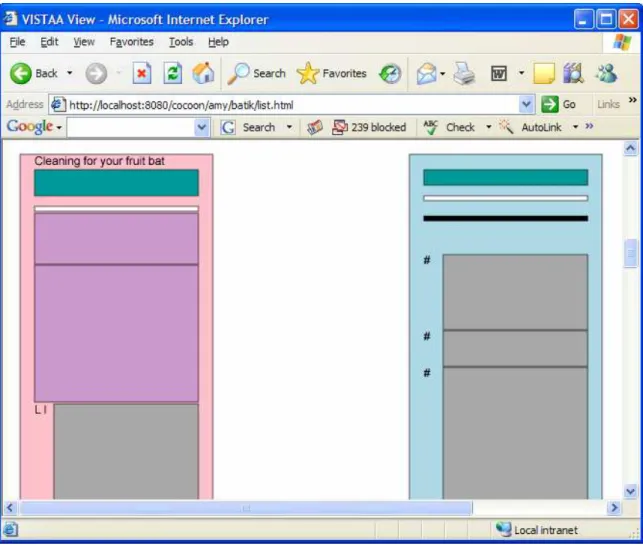Screen dimensions: 643x546
Task: Click the AutoLink wand icon
Action: click(506, 127)
